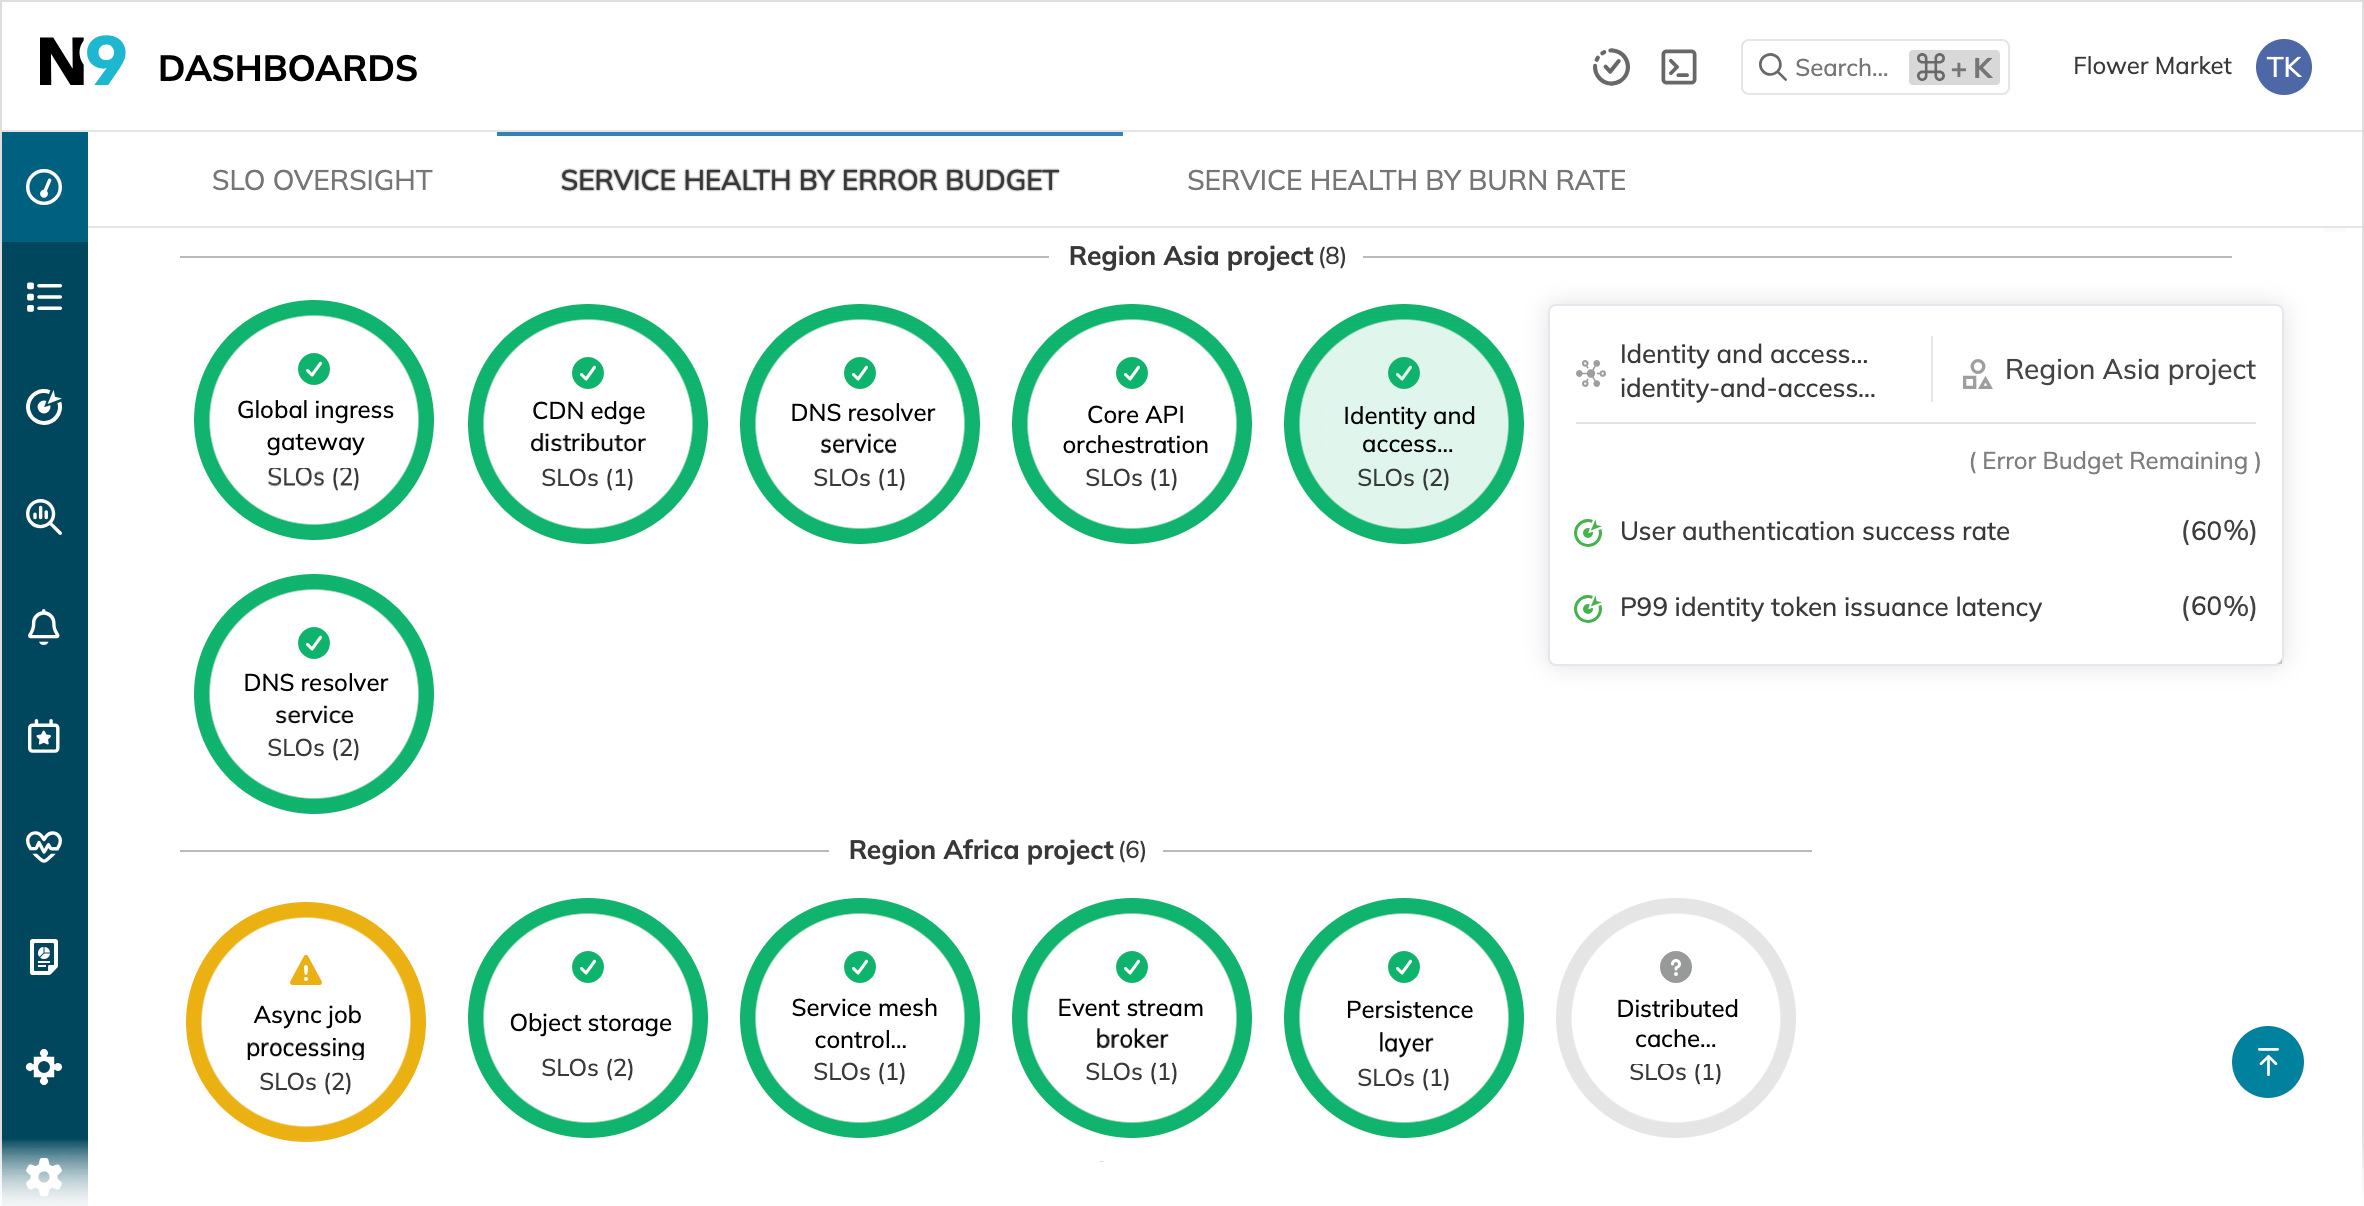Open the SLO gauge icon in the sidebar
Viewport: 2364px width, 1206px height.
44,407
